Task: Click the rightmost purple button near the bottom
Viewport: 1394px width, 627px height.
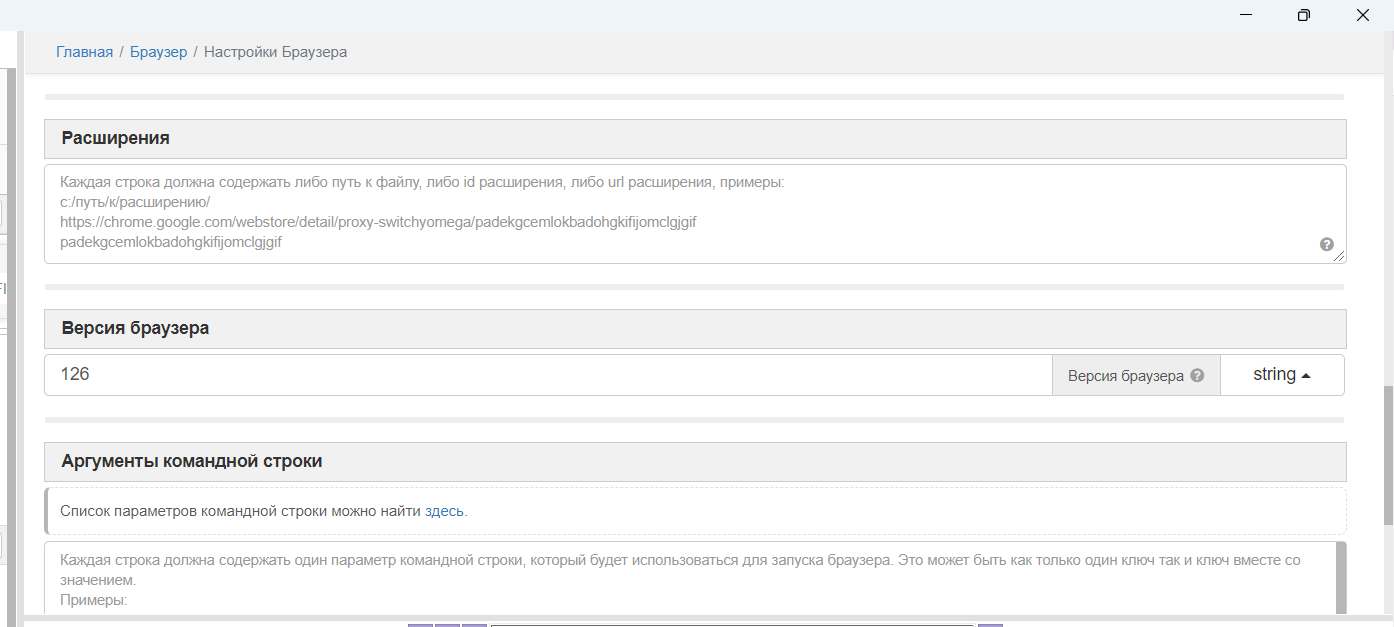Action: pyautogui.click(x=990, y=624)
